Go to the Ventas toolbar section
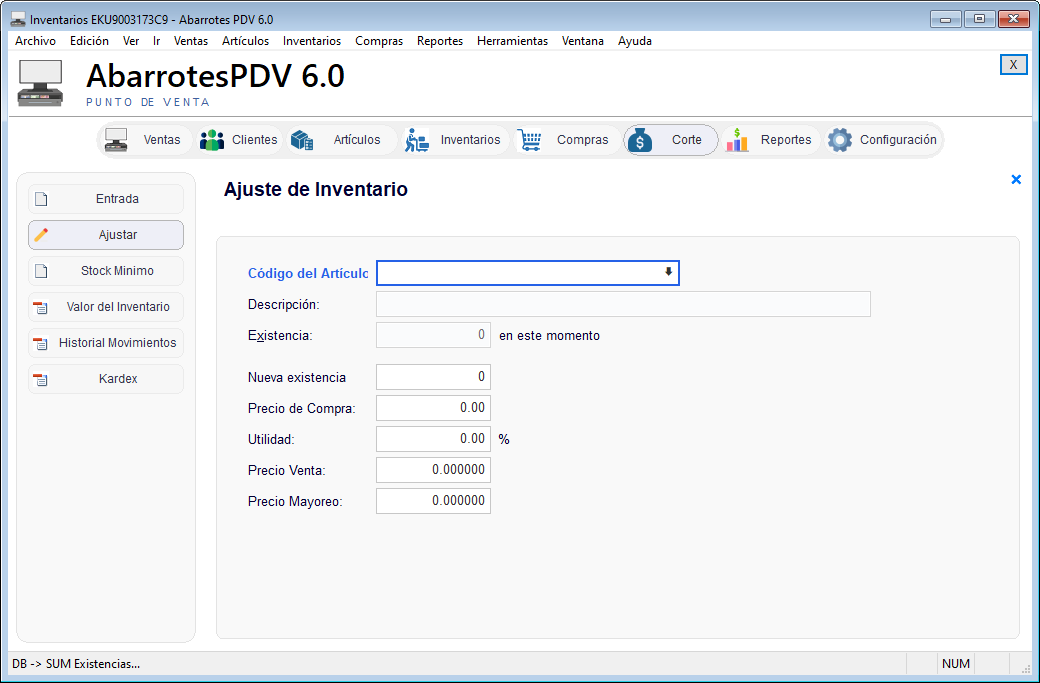 [146, 140]
